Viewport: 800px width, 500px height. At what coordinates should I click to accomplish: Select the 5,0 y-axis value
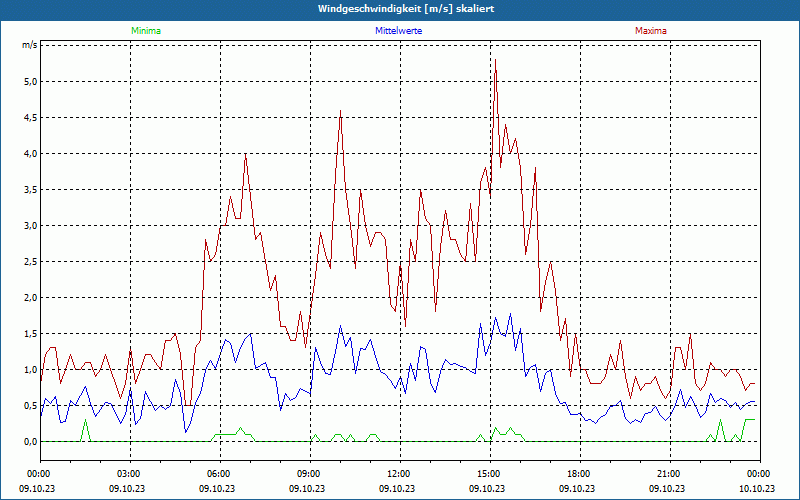tap(29, 81)
